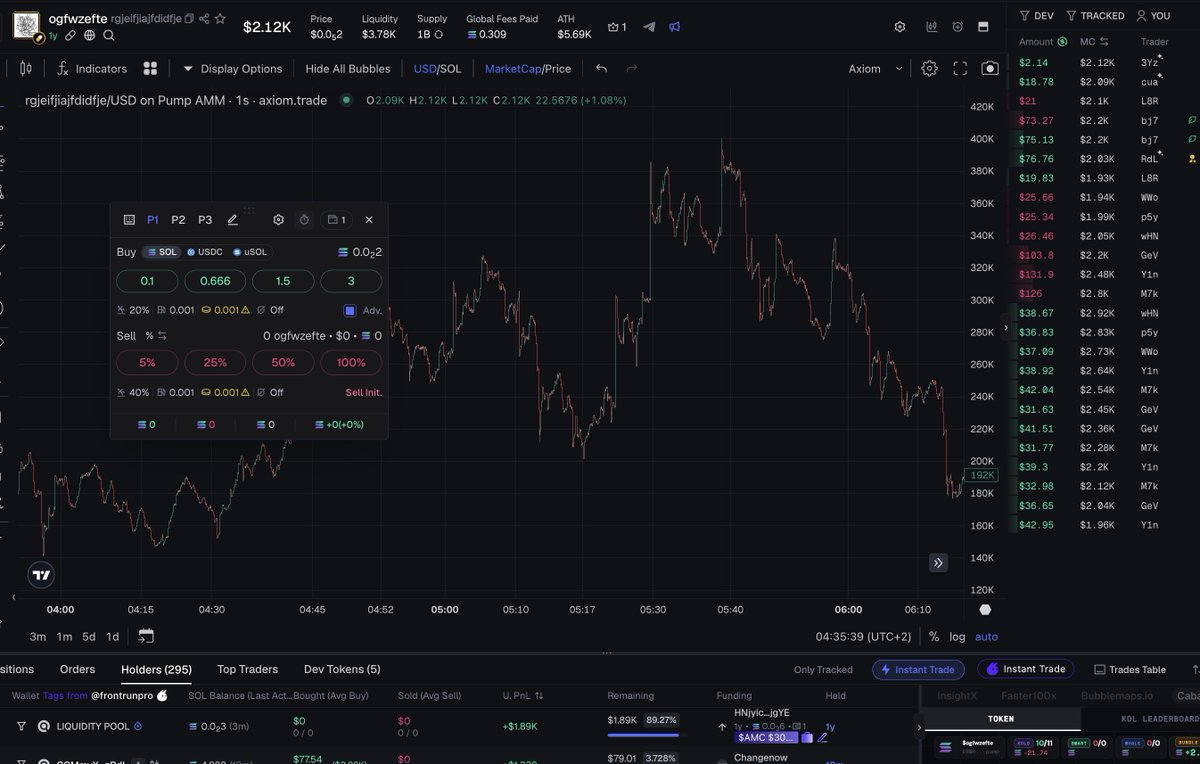Viewport: 1200px width, 764px height.
Task: Take a chart snapshot with the camera
Action: point(990,68)
